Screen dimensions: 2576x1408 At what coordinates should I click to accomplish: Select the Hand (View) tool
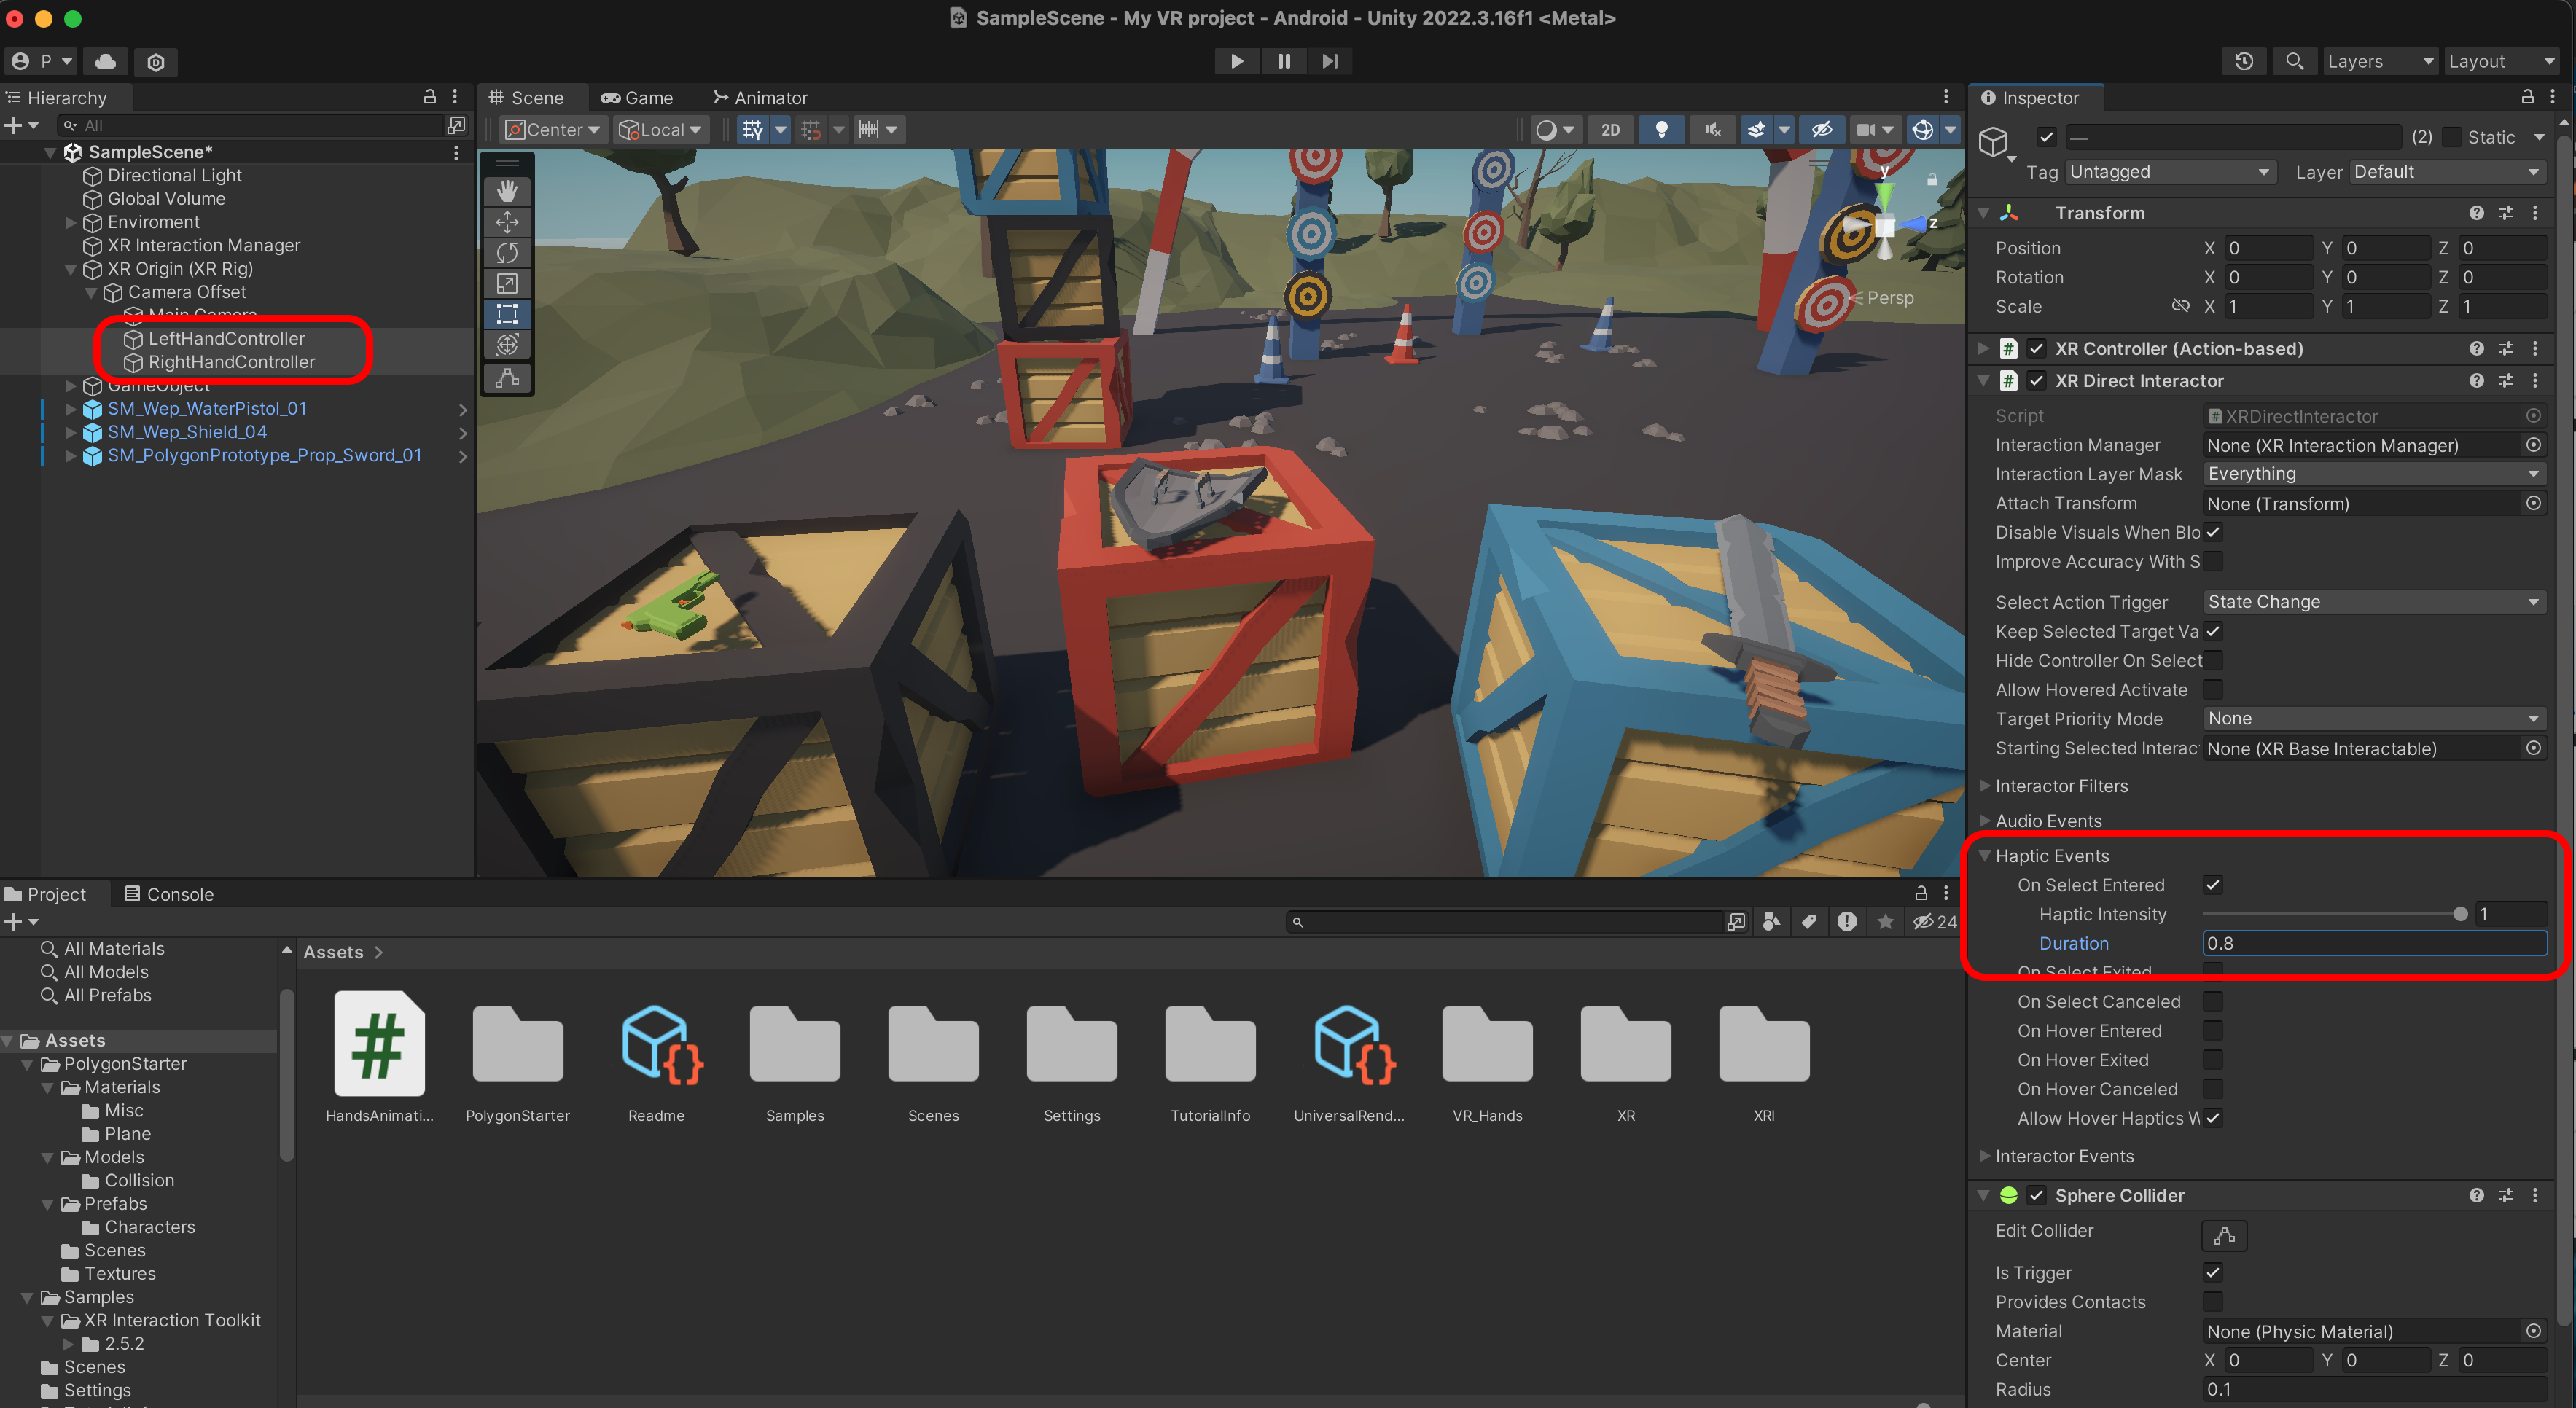pos(507,190)
